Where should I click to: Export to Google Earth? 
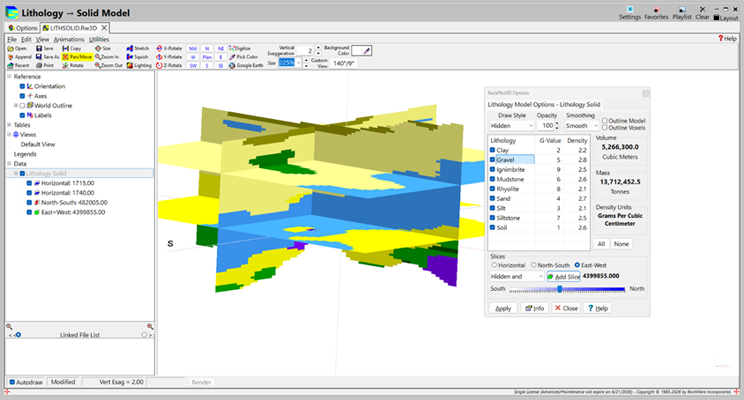[x=246, y=65]
